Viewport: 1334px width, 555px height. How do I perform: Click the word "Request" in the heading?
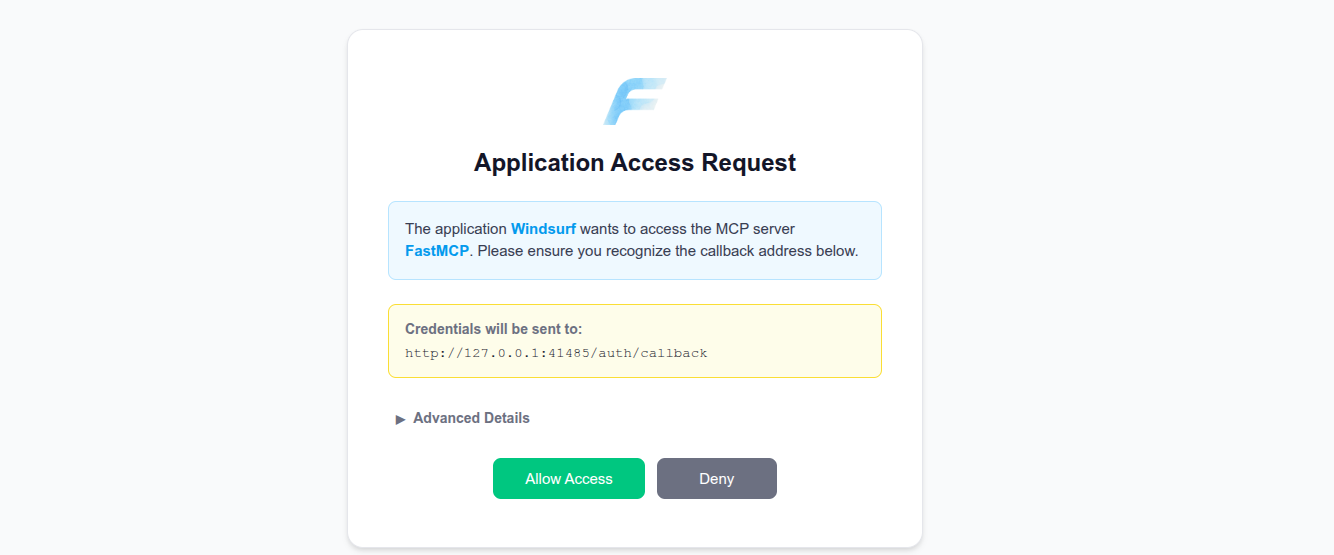pyautogui.click(x=748, y=162)
